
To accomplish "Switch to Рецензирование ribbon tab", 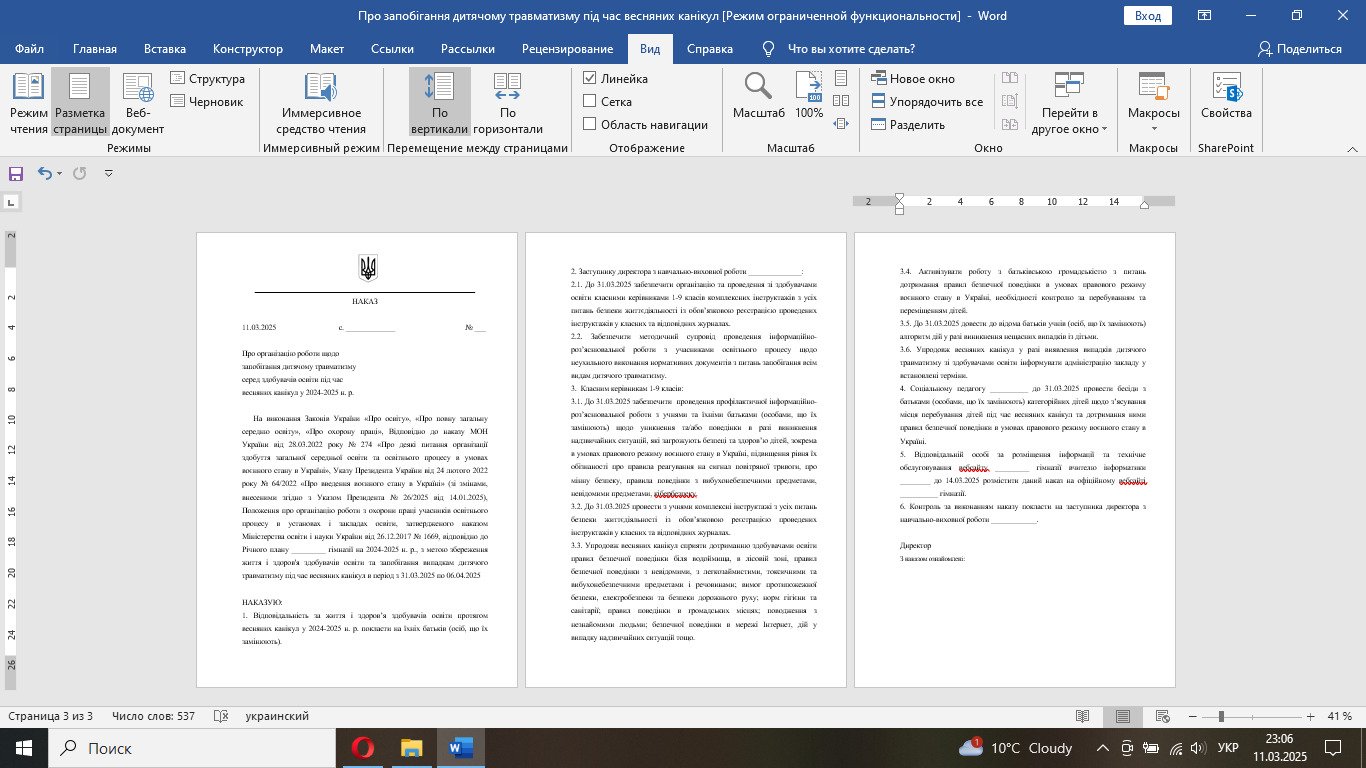I will (x=567, y=49).
